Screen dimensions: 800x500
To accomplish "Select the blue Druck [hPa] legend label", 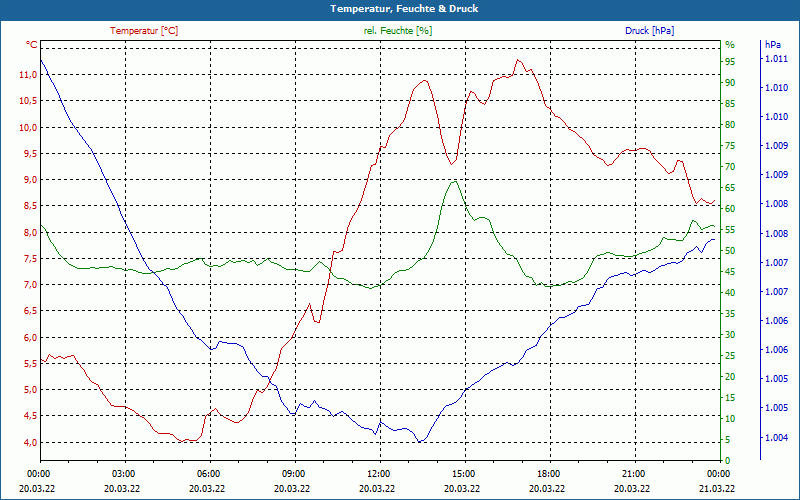I will 650,31.
